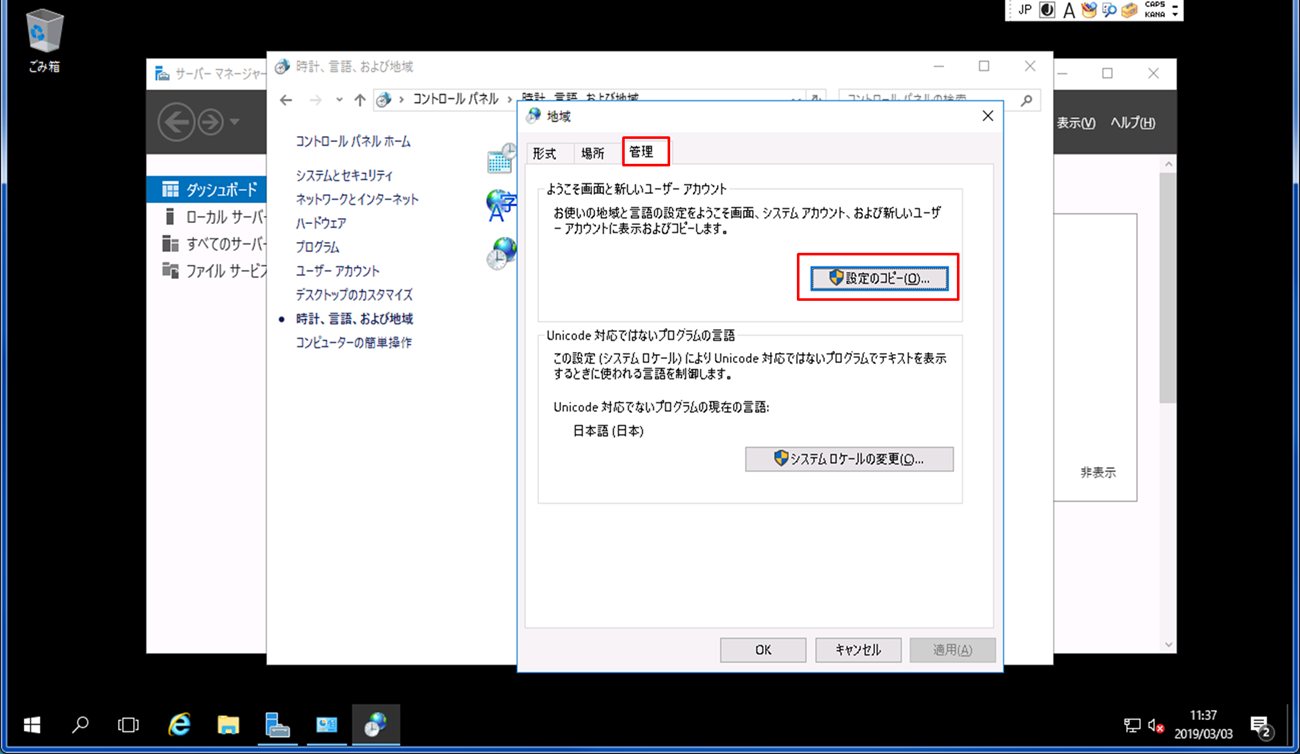Open the Start menu
This screenshot has height=754, width=1300.
[31, 724]
